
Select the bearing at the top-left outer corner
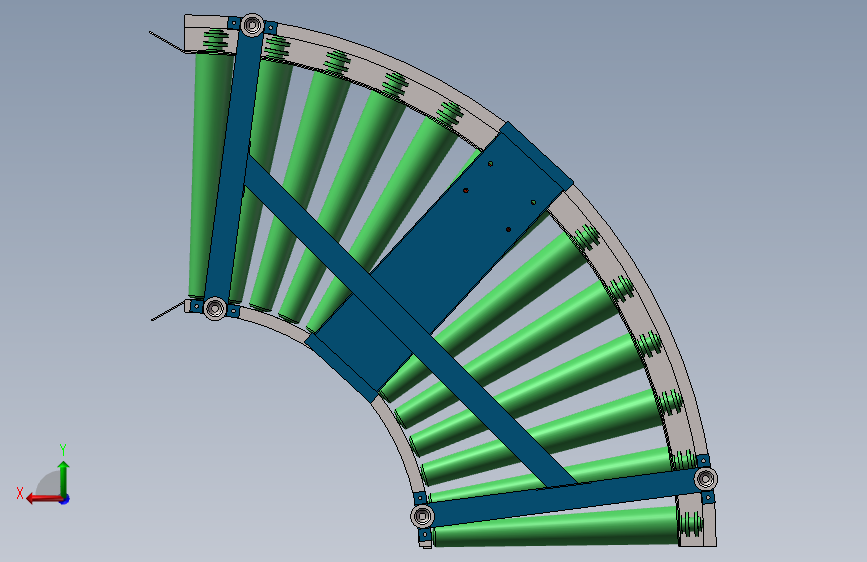252,25
